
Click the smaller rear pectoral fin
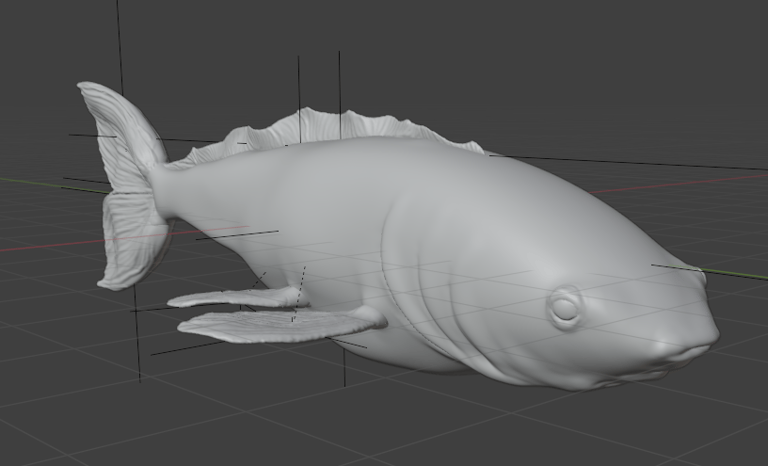239,297
